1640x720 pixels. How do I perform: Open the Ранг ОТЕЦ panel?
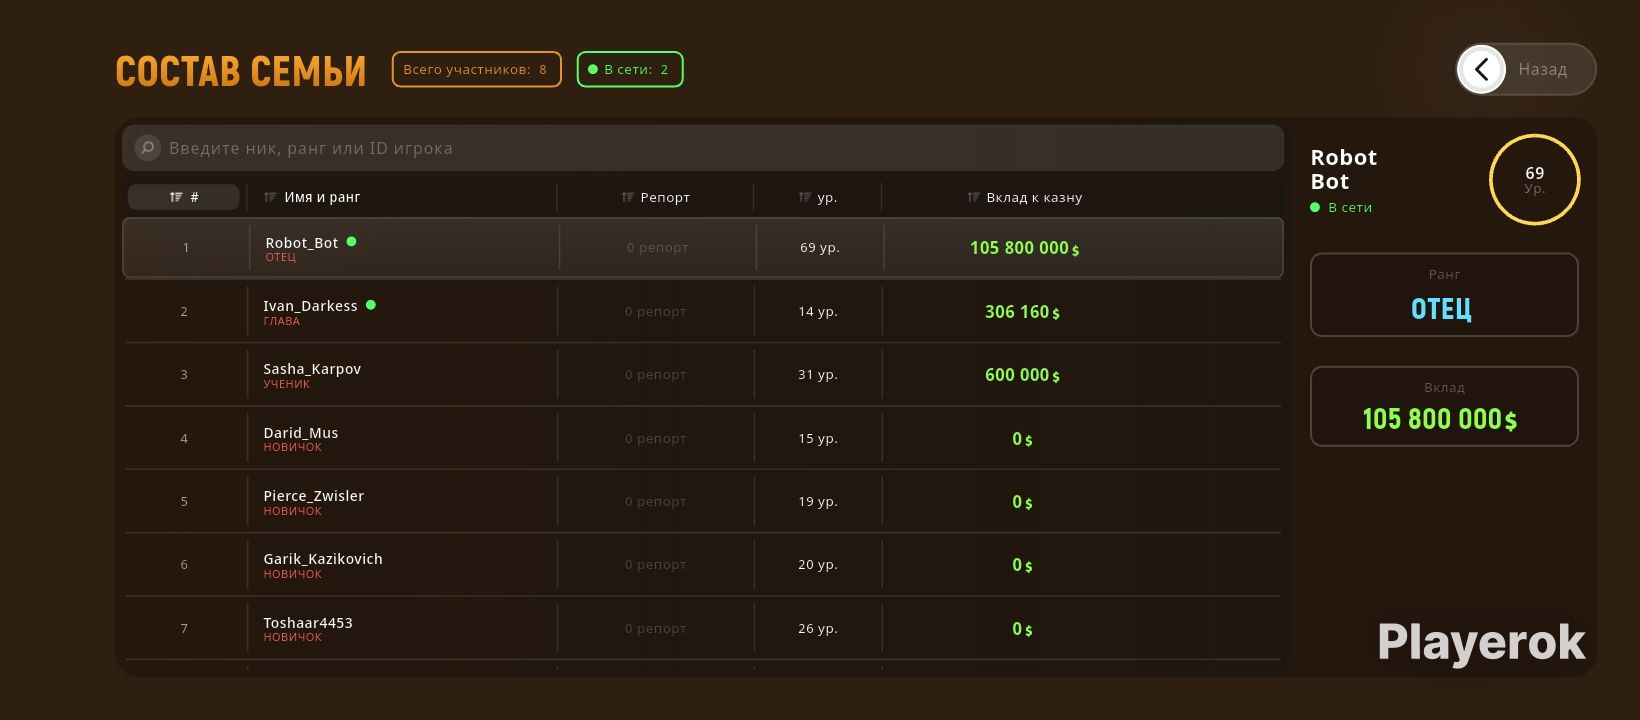(1444, 295)
